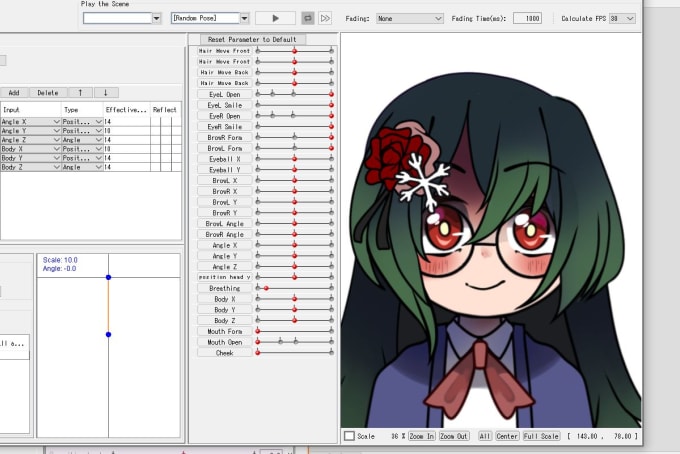Enable the Scale checkbox
Screen dimensions: 680x454
pyautogui.click(x=349, y=436)
